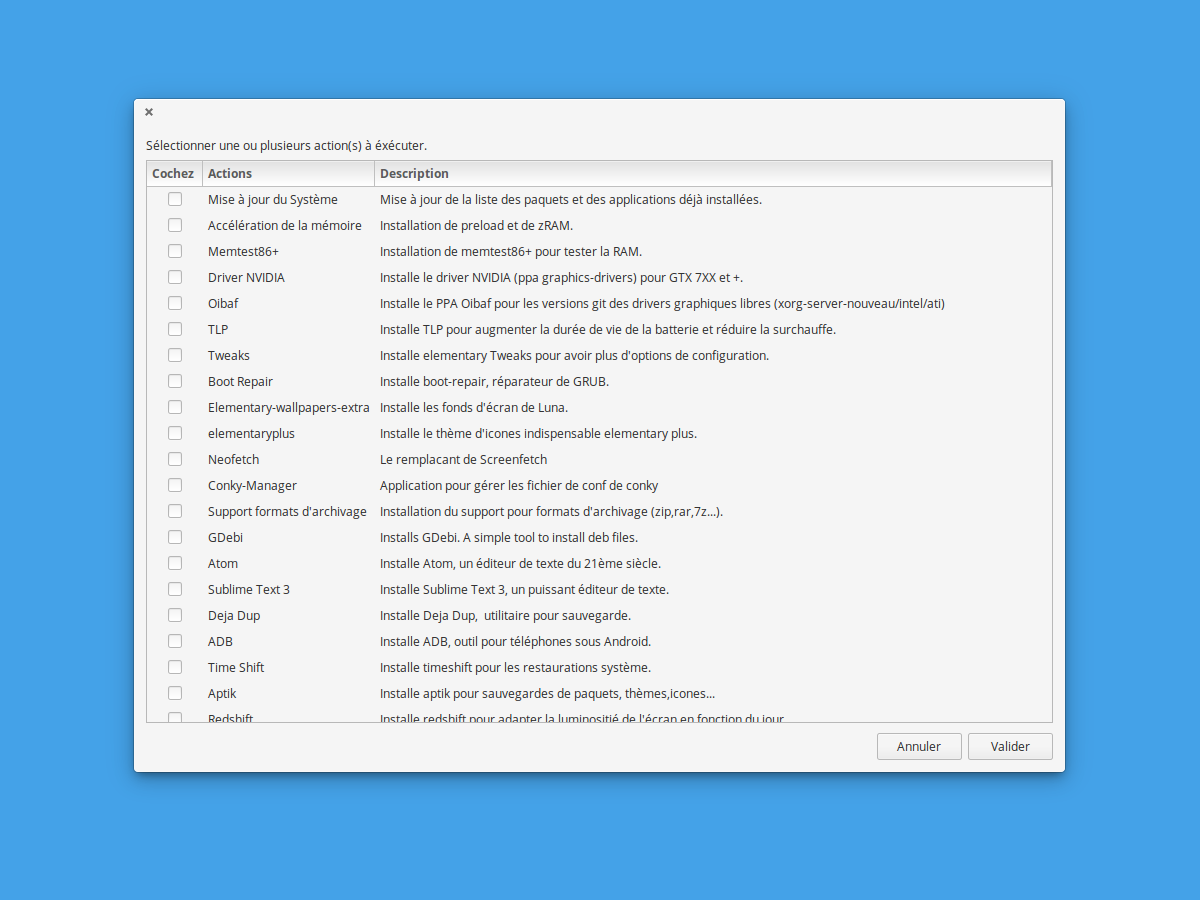The width and height of the screenshot is (1200, 900).
Task: Click the GDebi action name
Action: tap(225, 537)
